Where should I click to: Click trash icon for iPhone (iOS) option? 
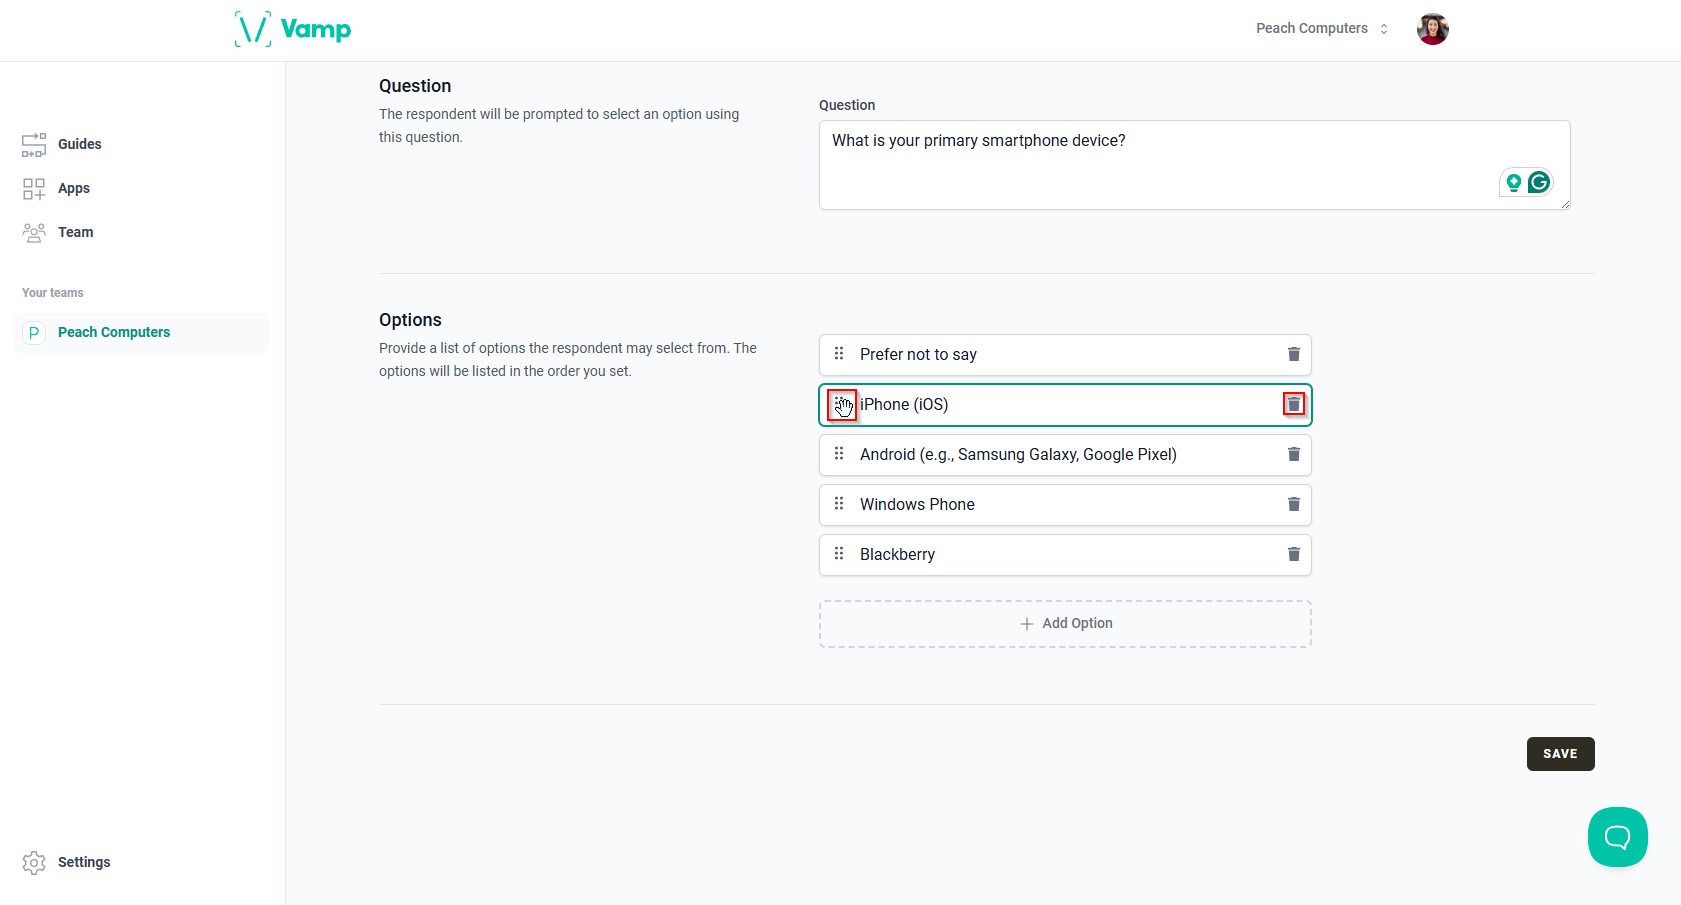click(1293, 404)
